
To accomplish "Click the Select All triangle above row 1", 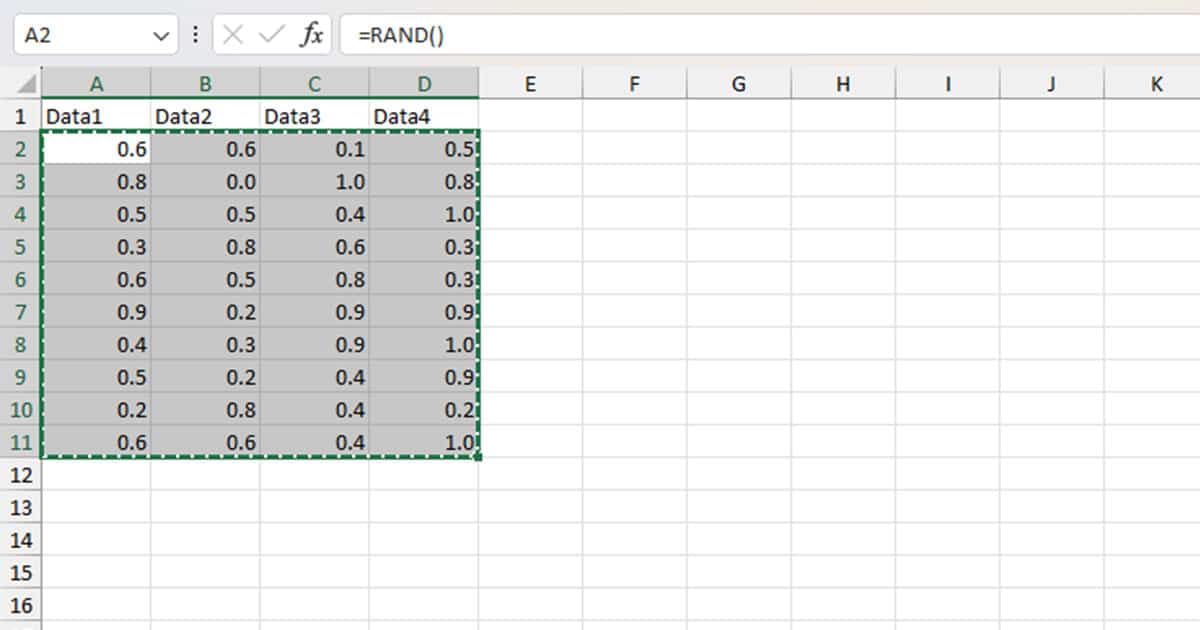I will coord(25,84).
